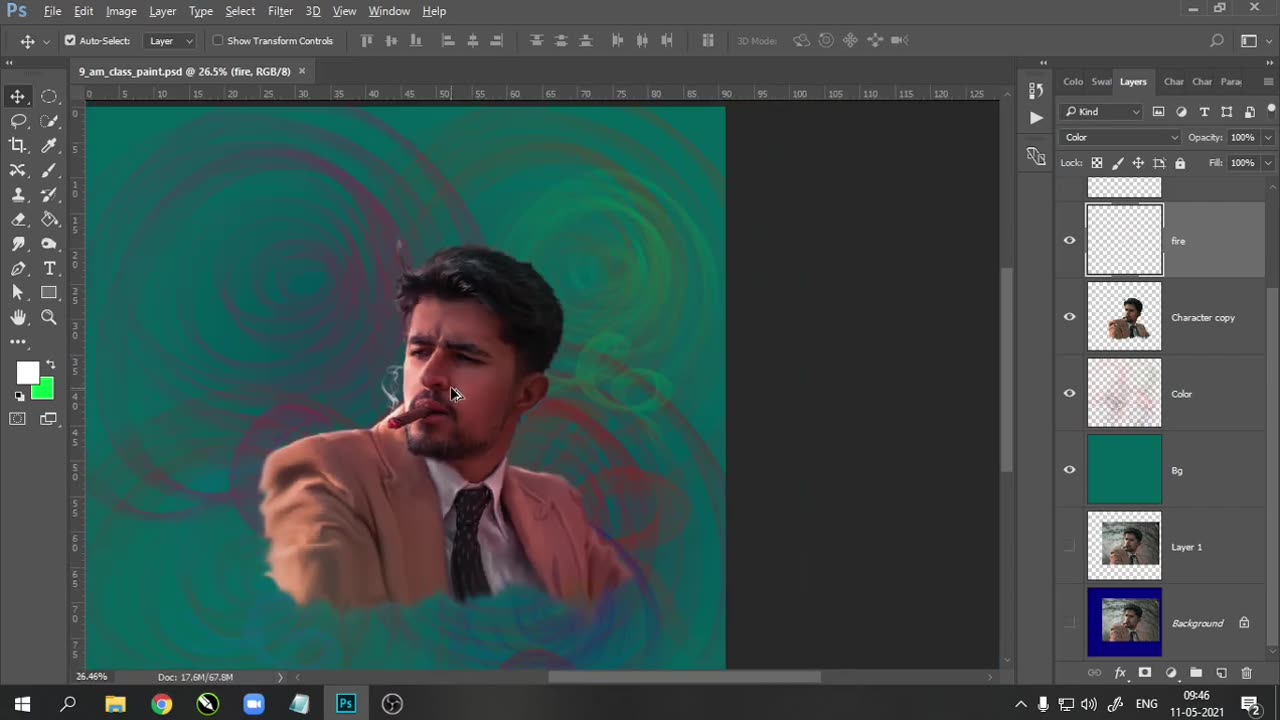The height and width of the screenshot is (720, 1280).
Task: Select the 9_am_class_paint.psd document tab
Action: (x=185, y=71)
